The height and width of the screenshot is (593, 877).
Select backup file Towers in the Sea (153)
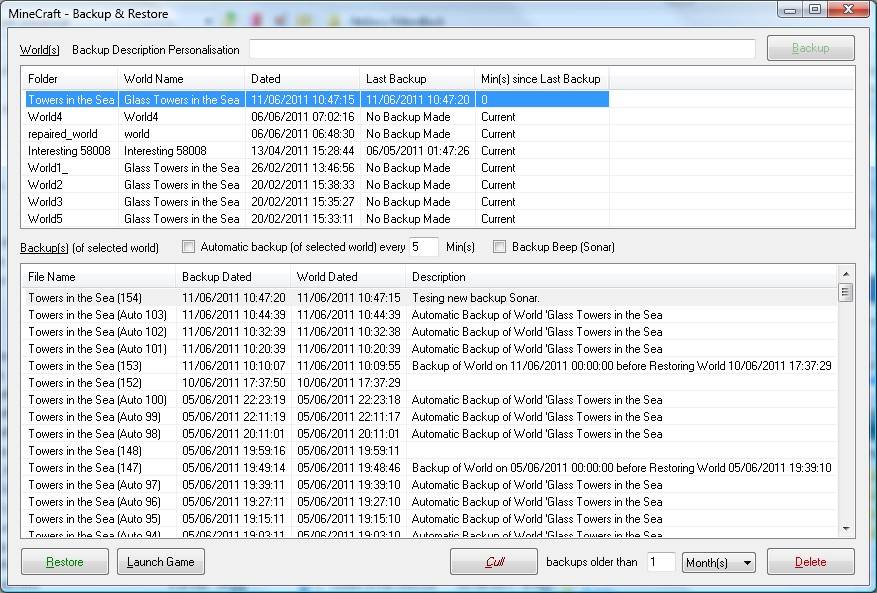click(85, 366)
